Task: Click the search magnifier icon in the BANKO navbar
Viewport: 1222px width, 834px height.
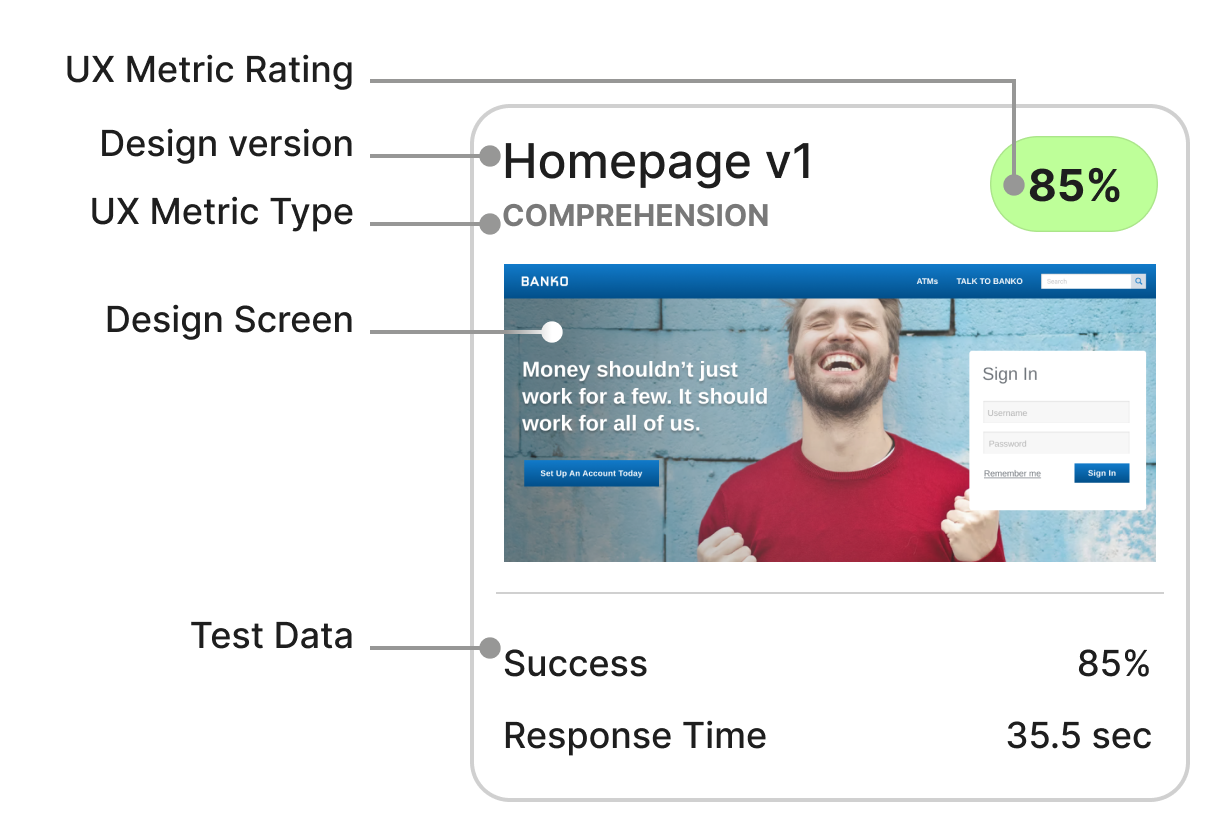Action: [x=1138, y=281]
